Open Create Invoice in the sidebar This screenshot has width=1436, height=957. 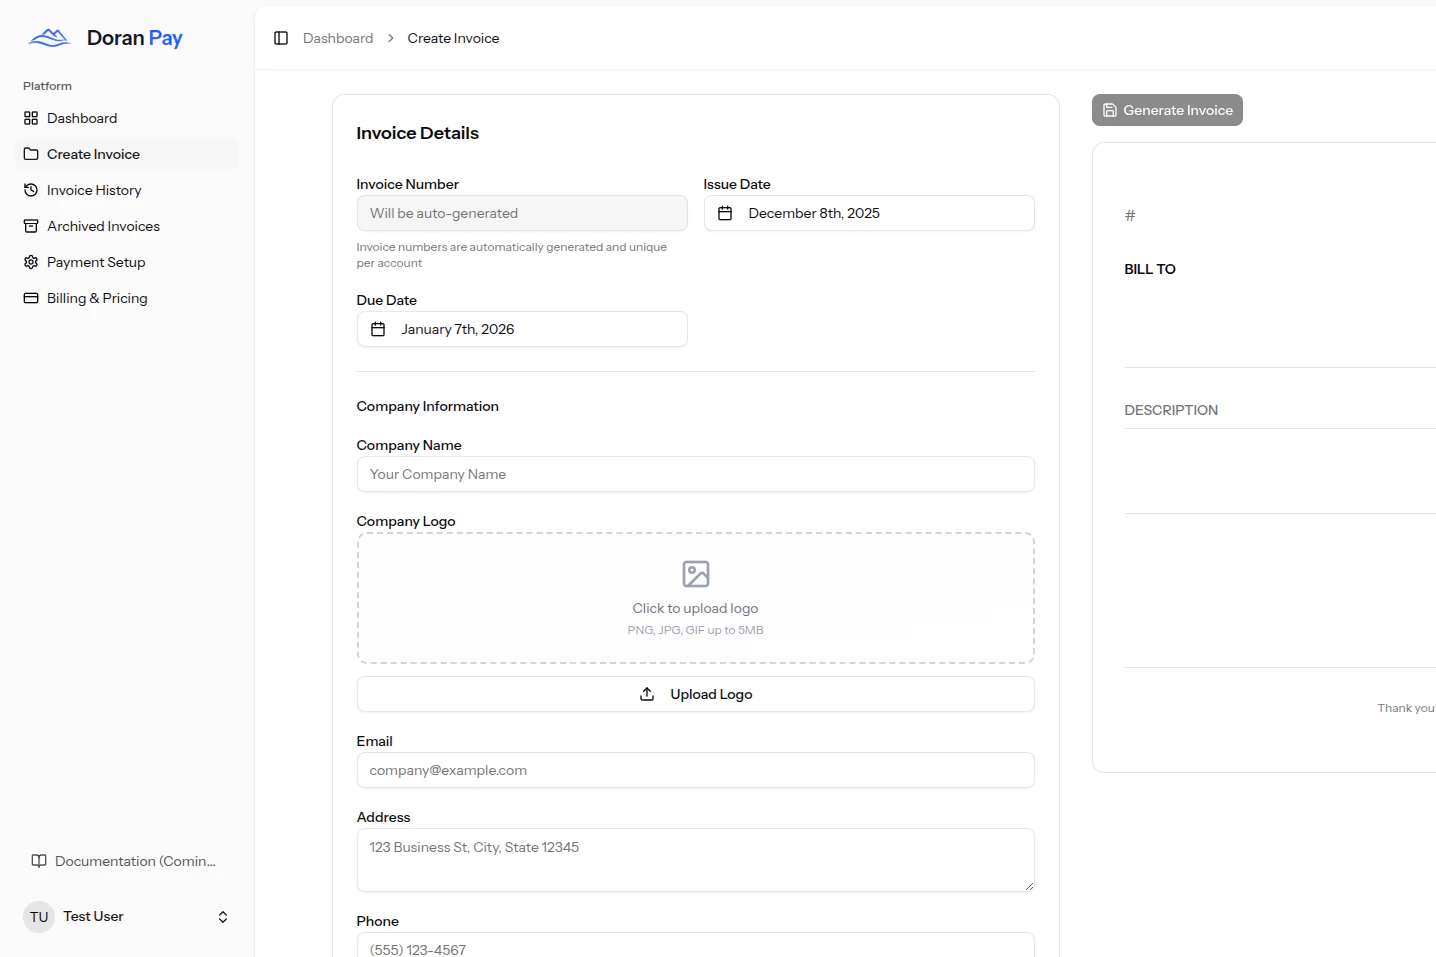(93, 154)
